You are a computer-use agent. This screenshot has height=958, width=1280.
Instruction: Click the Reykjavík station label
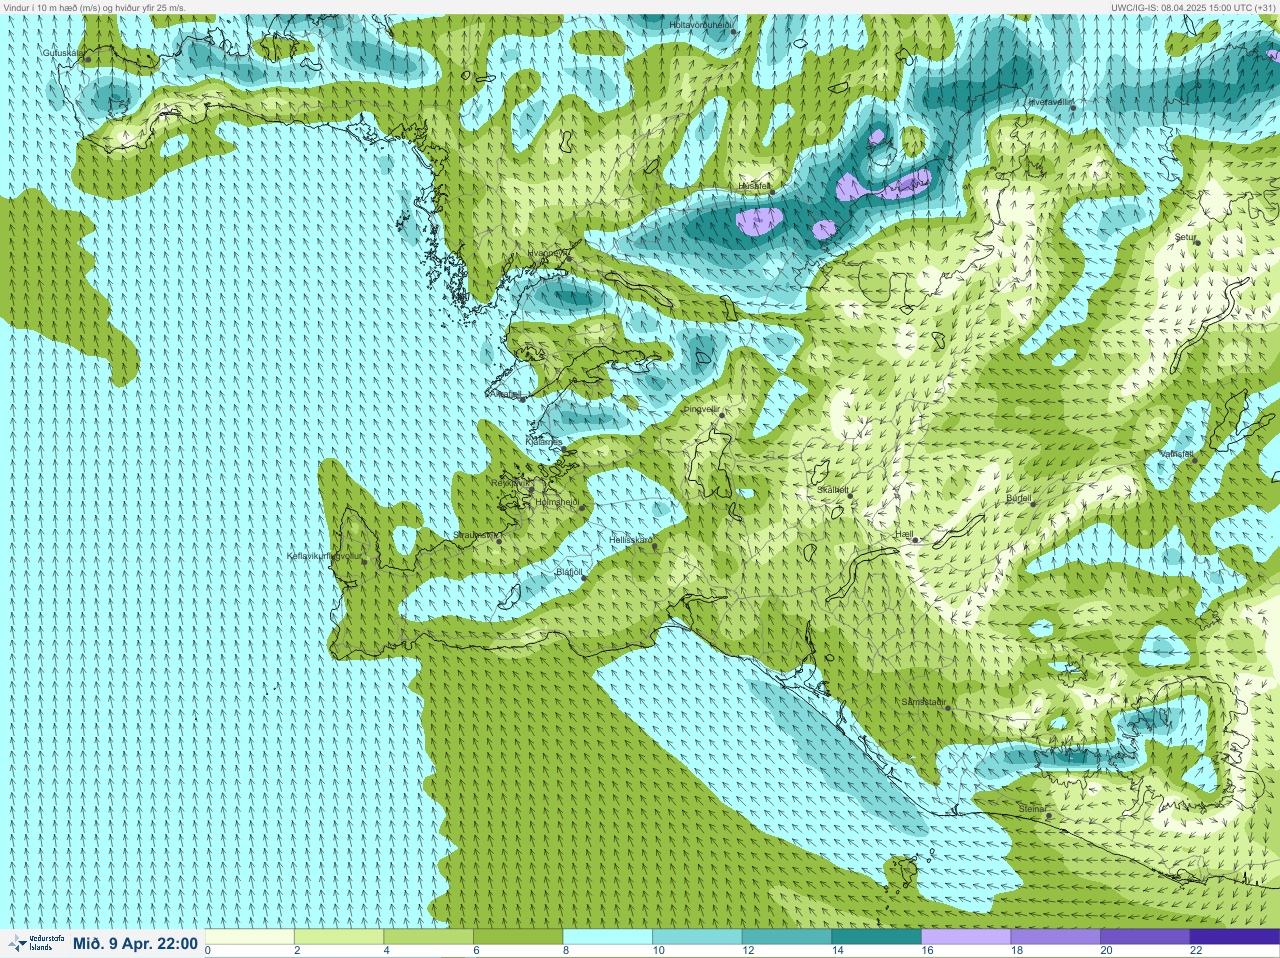[509, 483]
